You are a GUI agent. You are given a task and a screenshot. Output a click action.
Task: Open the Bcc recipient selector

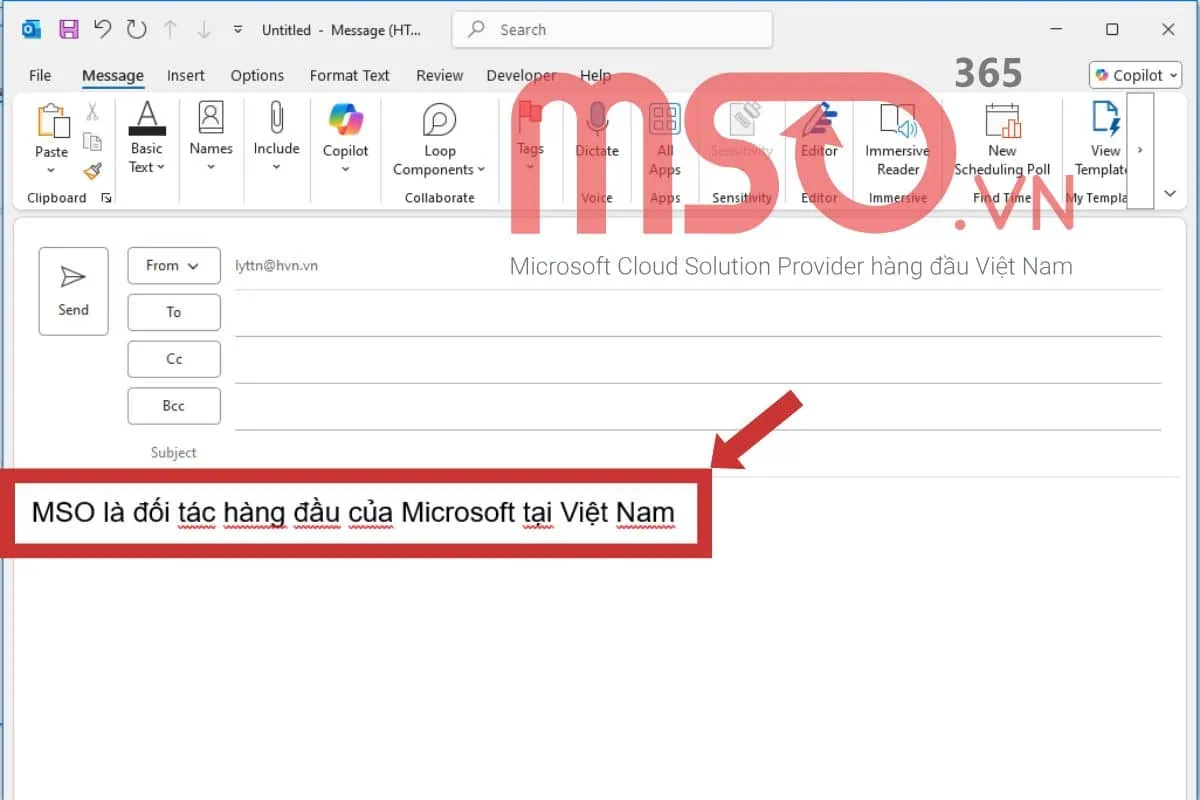tap(173, 405)
